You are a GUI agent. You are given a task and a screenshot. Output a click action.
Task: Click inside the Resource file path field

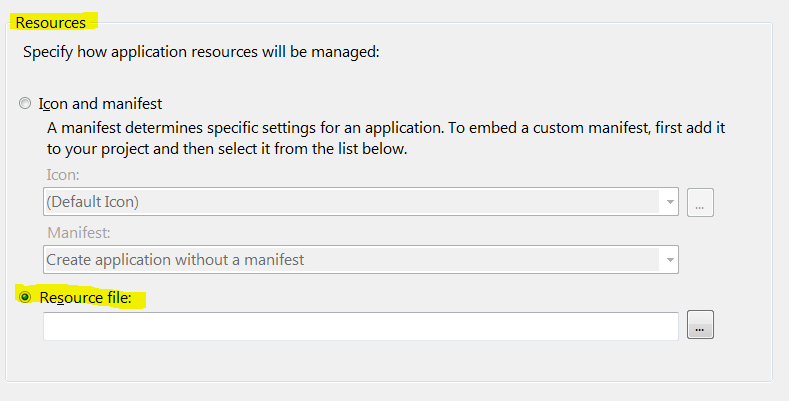click(x=360, y=326)
